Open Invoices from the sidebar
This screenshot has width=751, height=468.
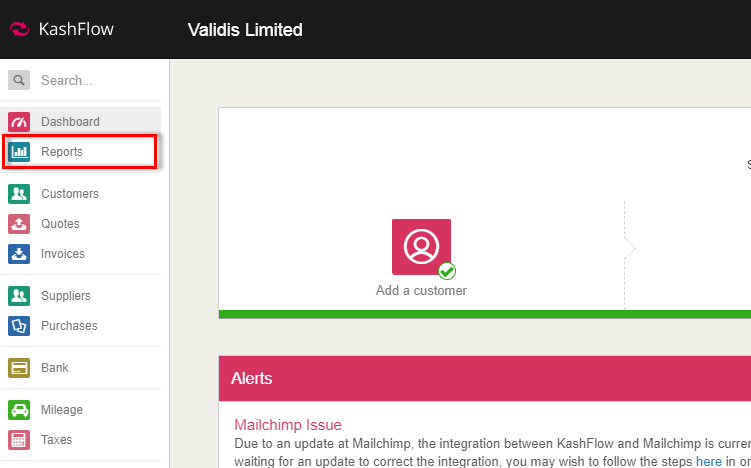80,254
